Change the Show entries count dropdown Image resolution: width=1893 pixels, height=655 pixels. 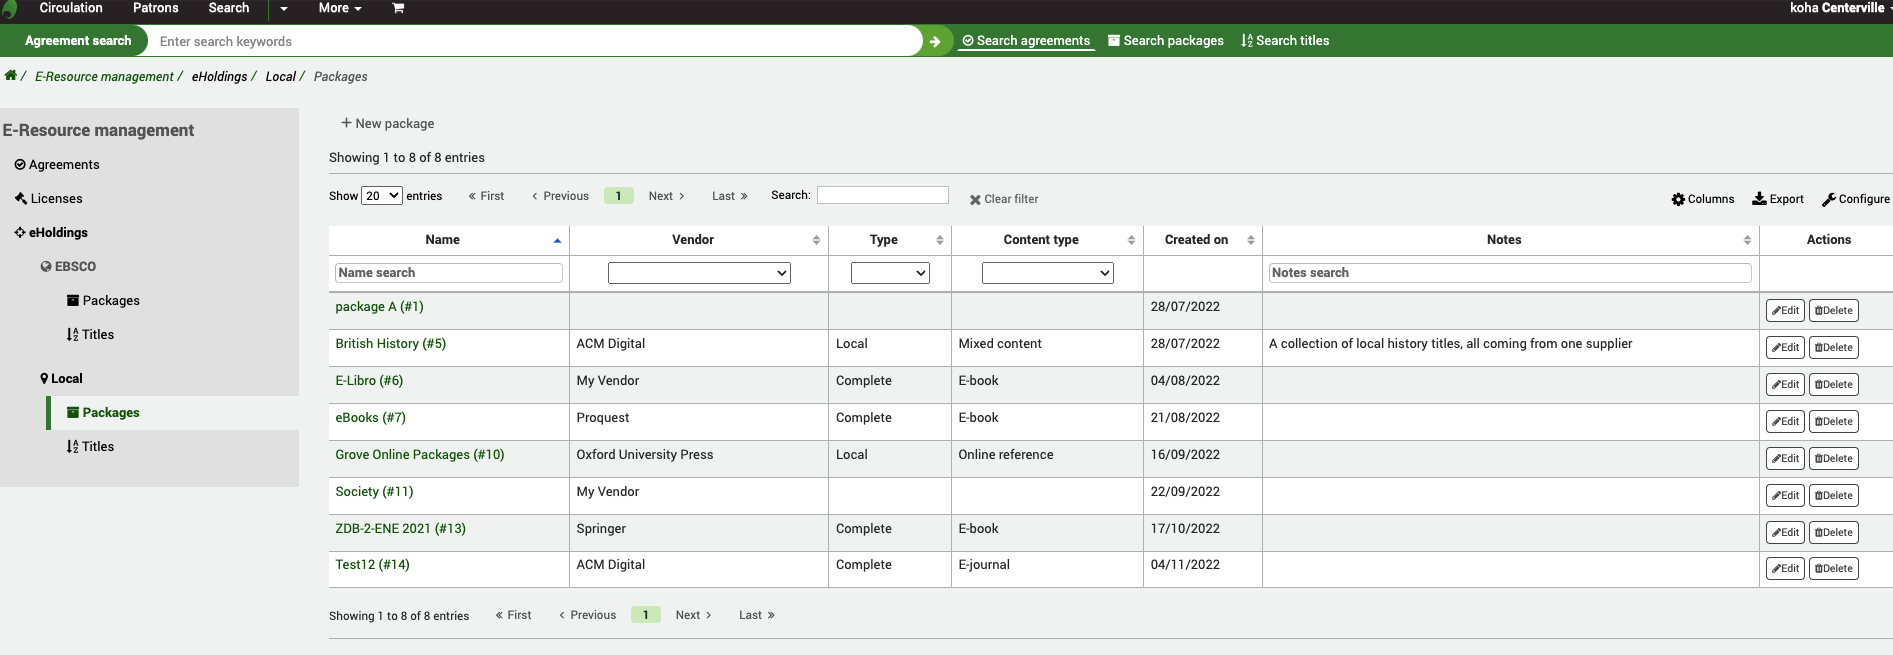pyautogui.click(x=381, y=196)
